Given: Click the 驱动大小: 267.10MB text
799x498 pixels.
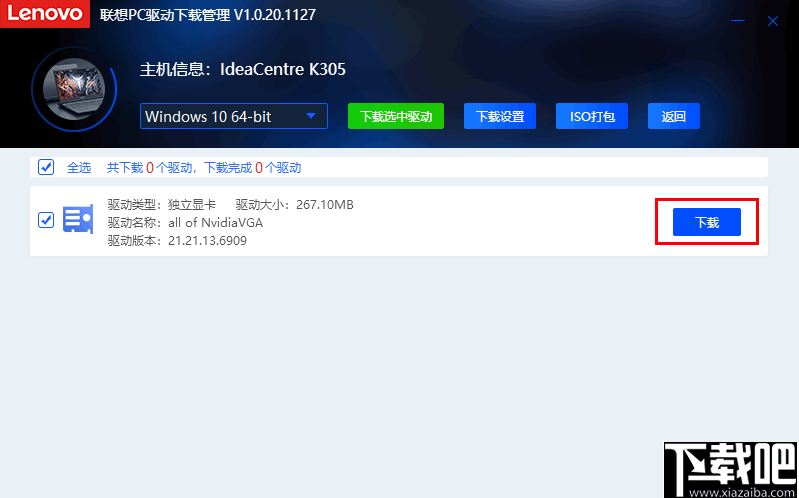Looking at the screenshot, I should (x=295, y=205).
